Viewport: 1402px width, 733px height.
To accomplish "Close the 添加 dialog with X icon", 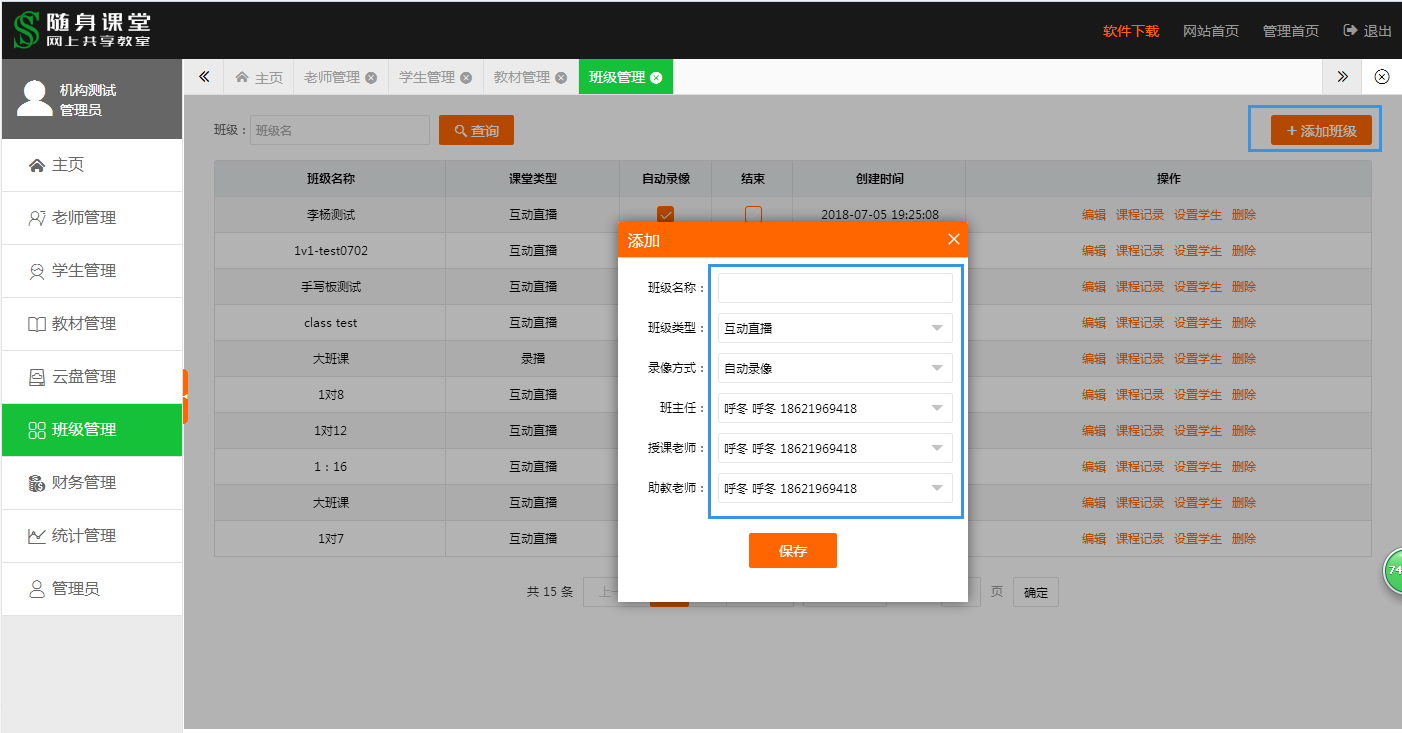I will [x=953, y=239].
